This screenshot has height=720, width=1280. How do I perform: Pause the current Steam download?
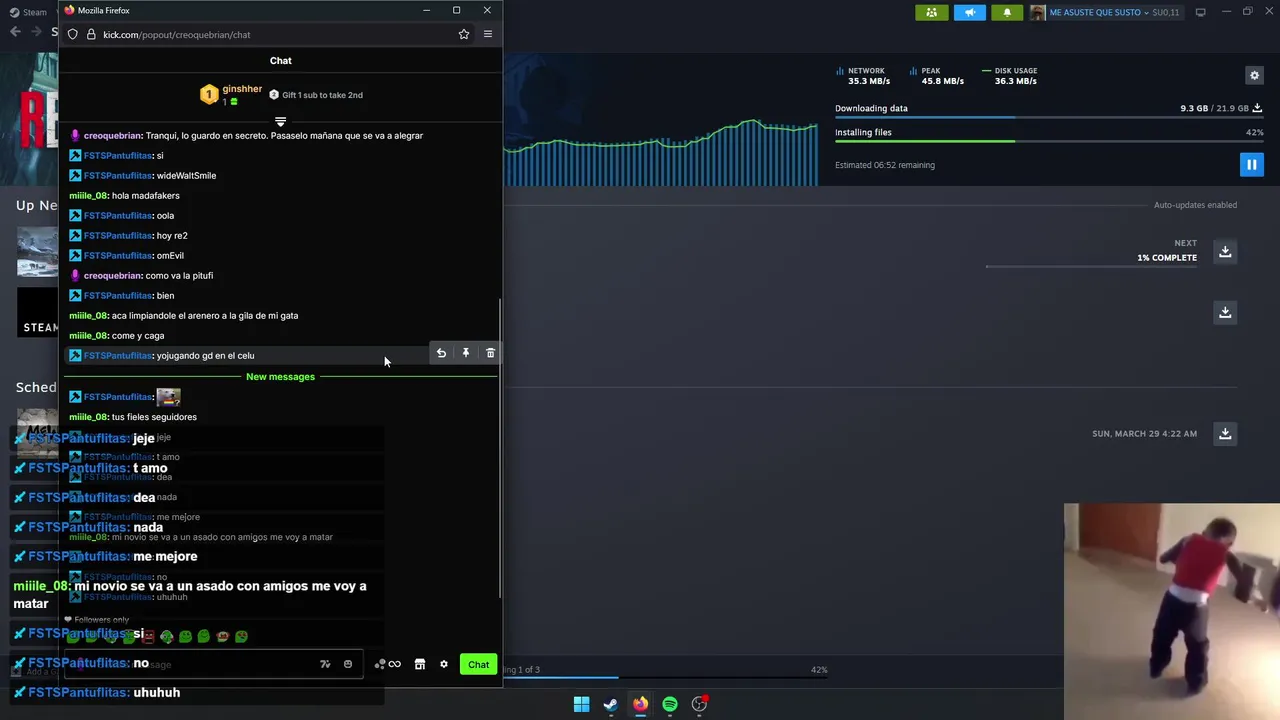1251,164
